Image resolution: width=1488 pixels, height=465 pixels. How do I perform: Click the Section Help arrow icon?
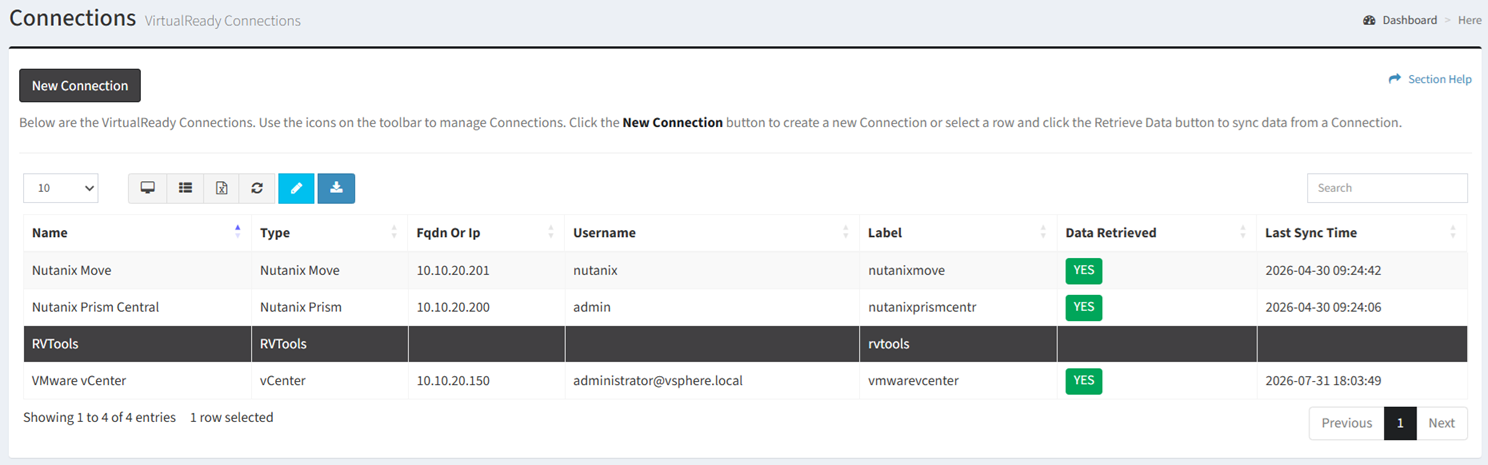pyautogui.click(x=1394, y=79)
